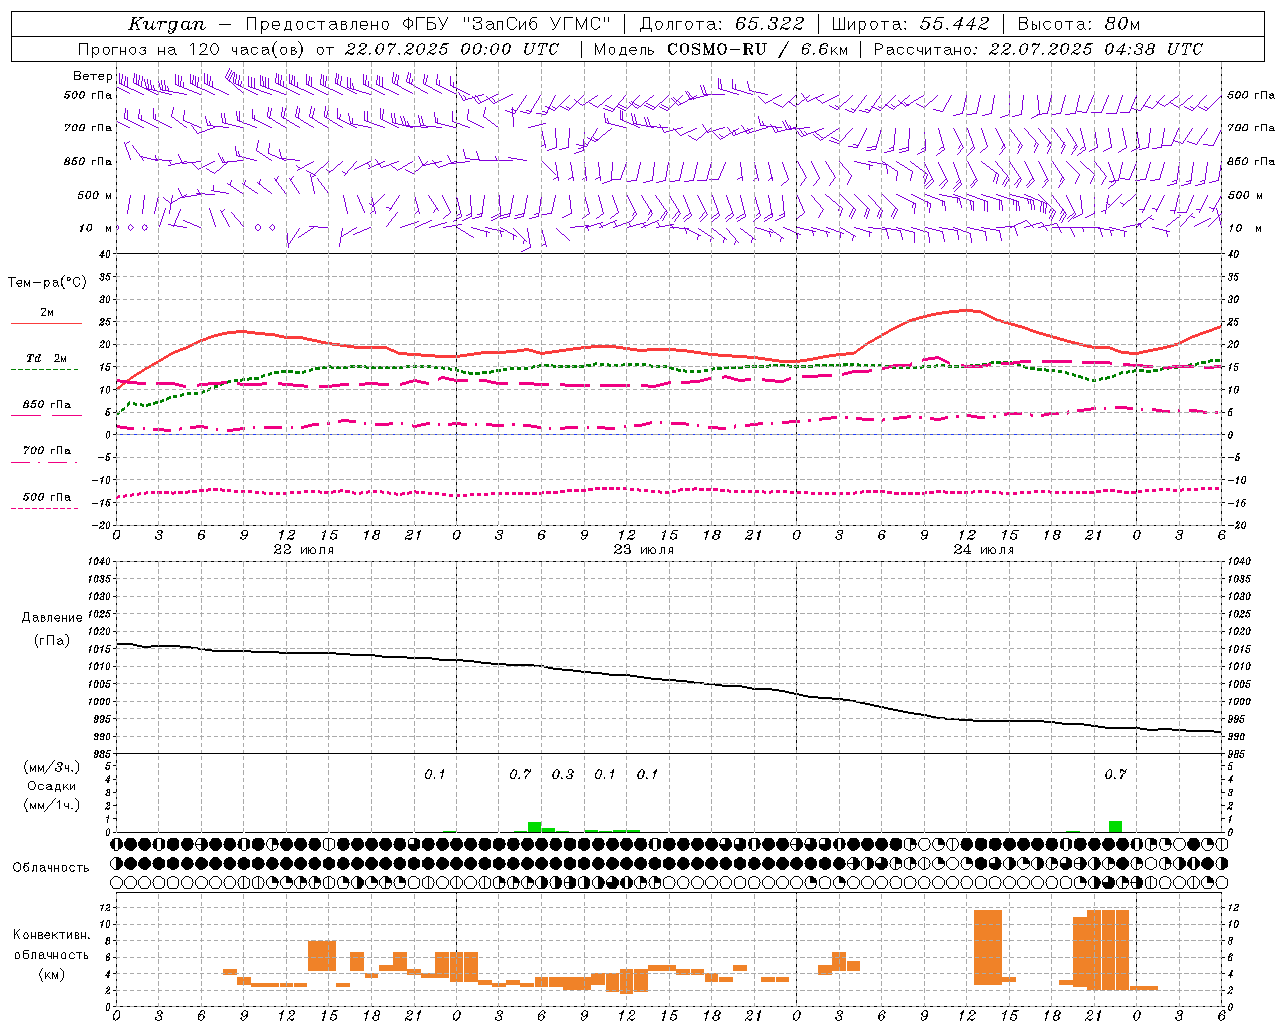Click the 10 м wind level label at left
This screenshot has width=1280, height=1024.
(x=95, y=228)
